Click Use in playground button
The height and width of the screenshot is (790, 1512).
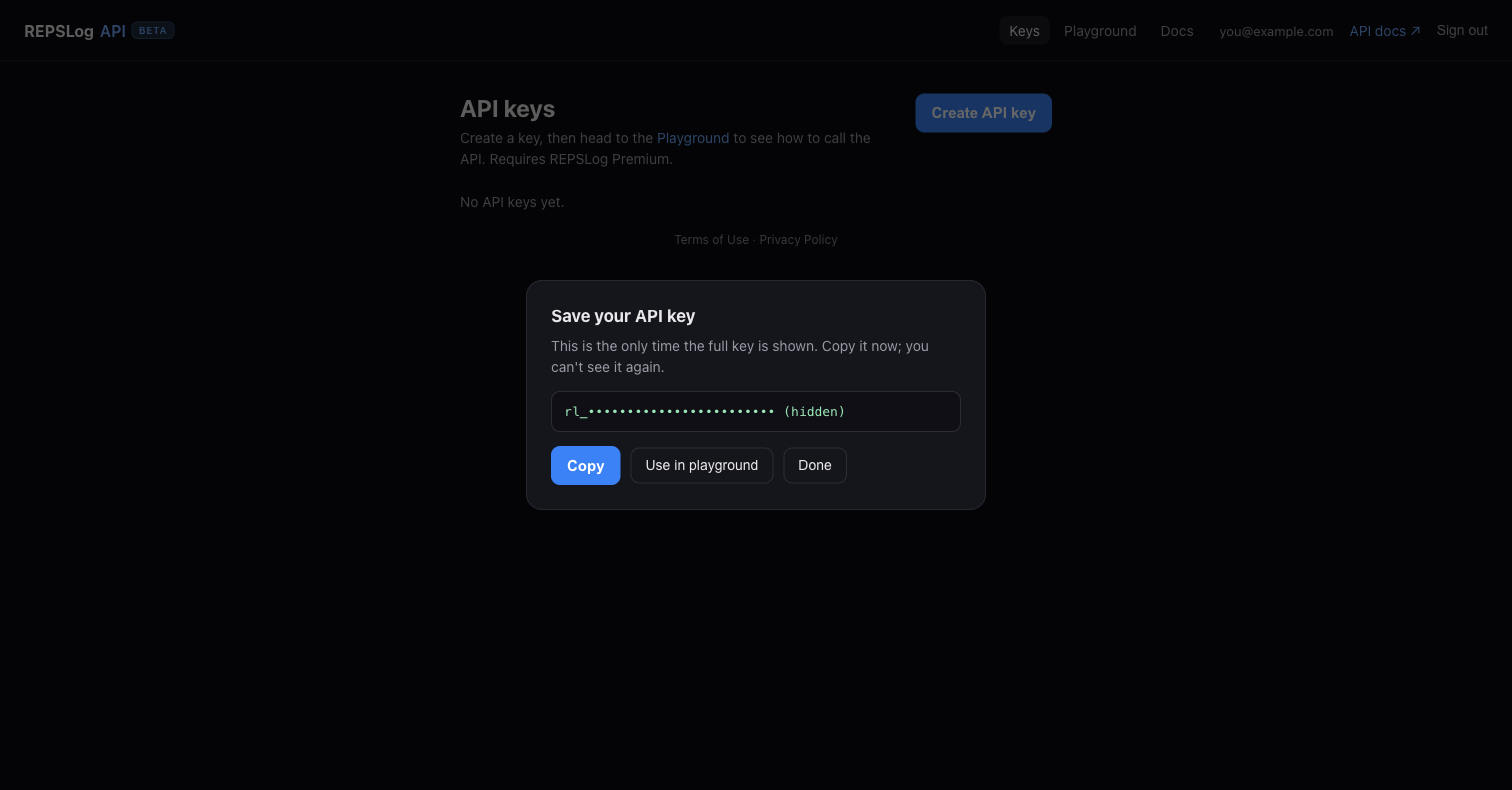tap(701, 465)
